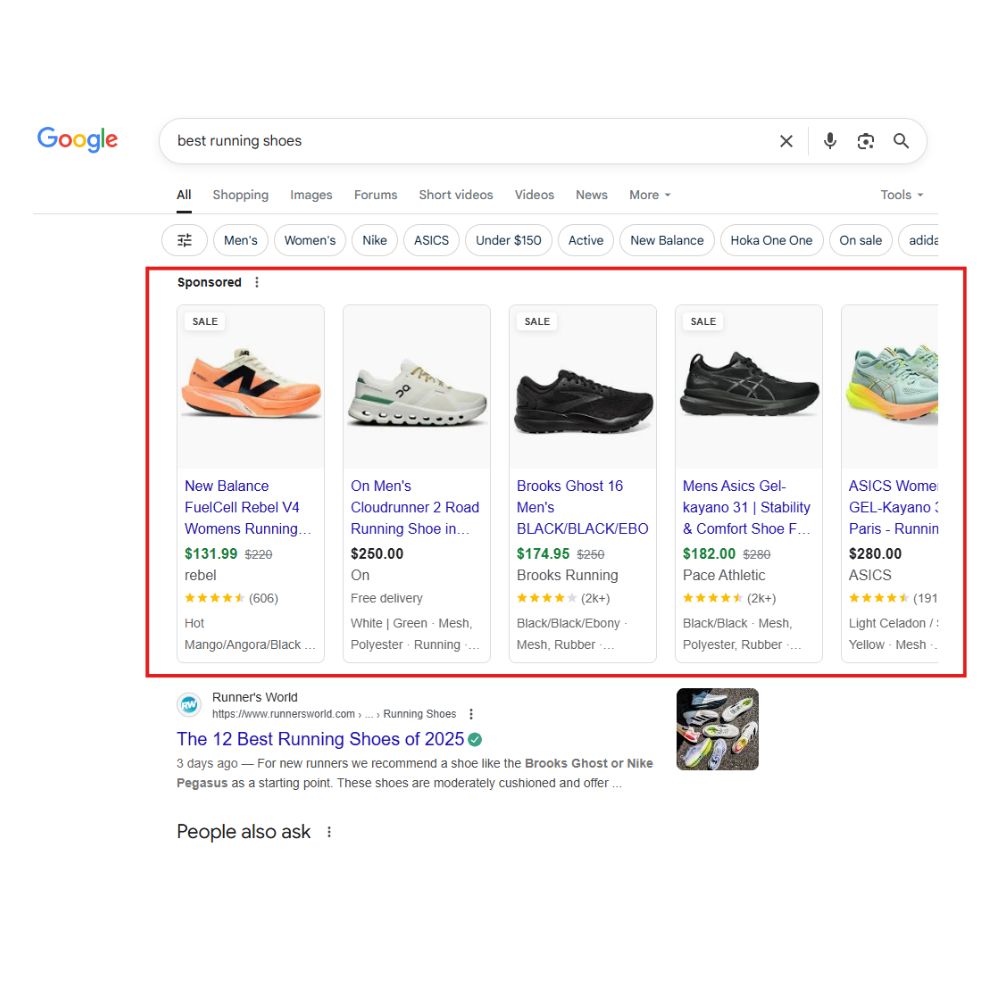
Task: Open New Balance FuelCell Rebel V4 shoe image
Action: (x=251, y=386)
